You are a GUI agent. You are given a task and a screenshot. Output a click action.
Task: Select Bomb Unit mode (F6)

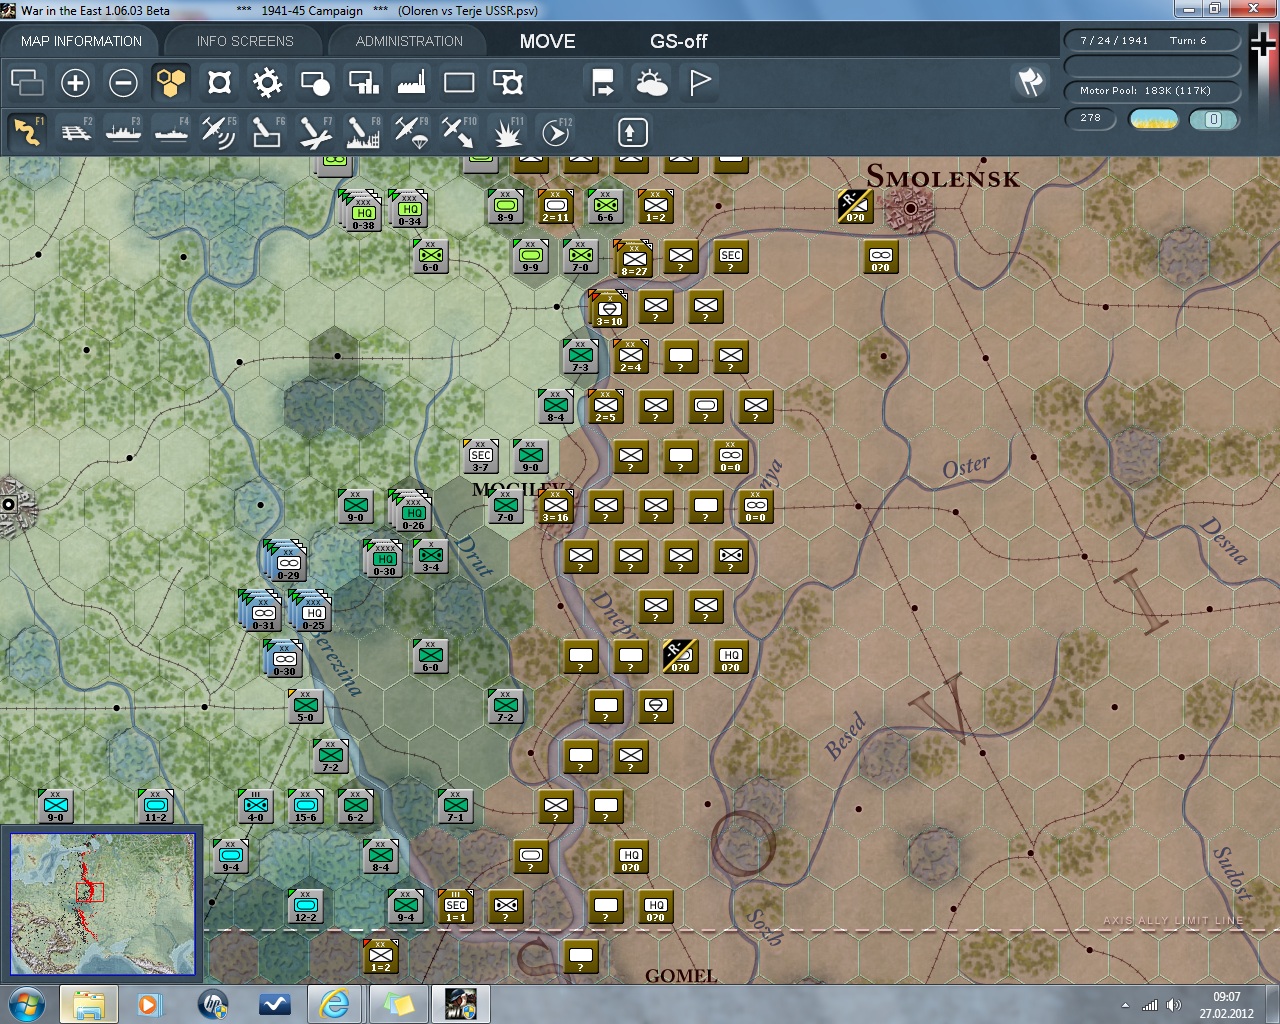coord(267,132)
